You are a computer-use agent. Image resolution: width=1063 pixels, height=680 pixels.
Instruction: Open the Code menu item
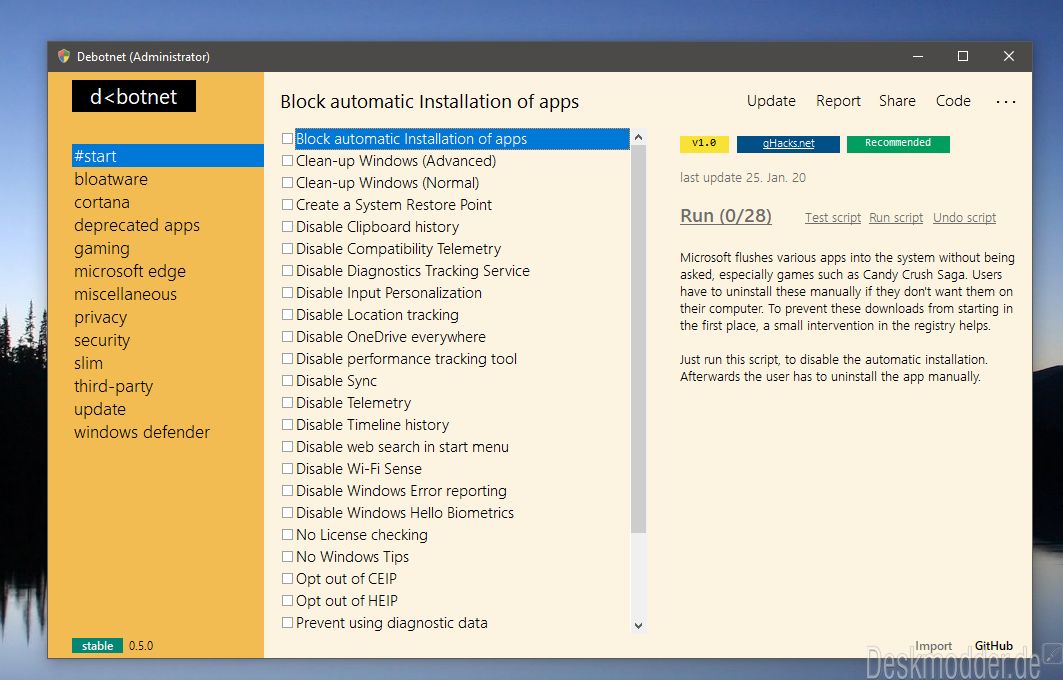pyautogui.click(x=952, y=101)
